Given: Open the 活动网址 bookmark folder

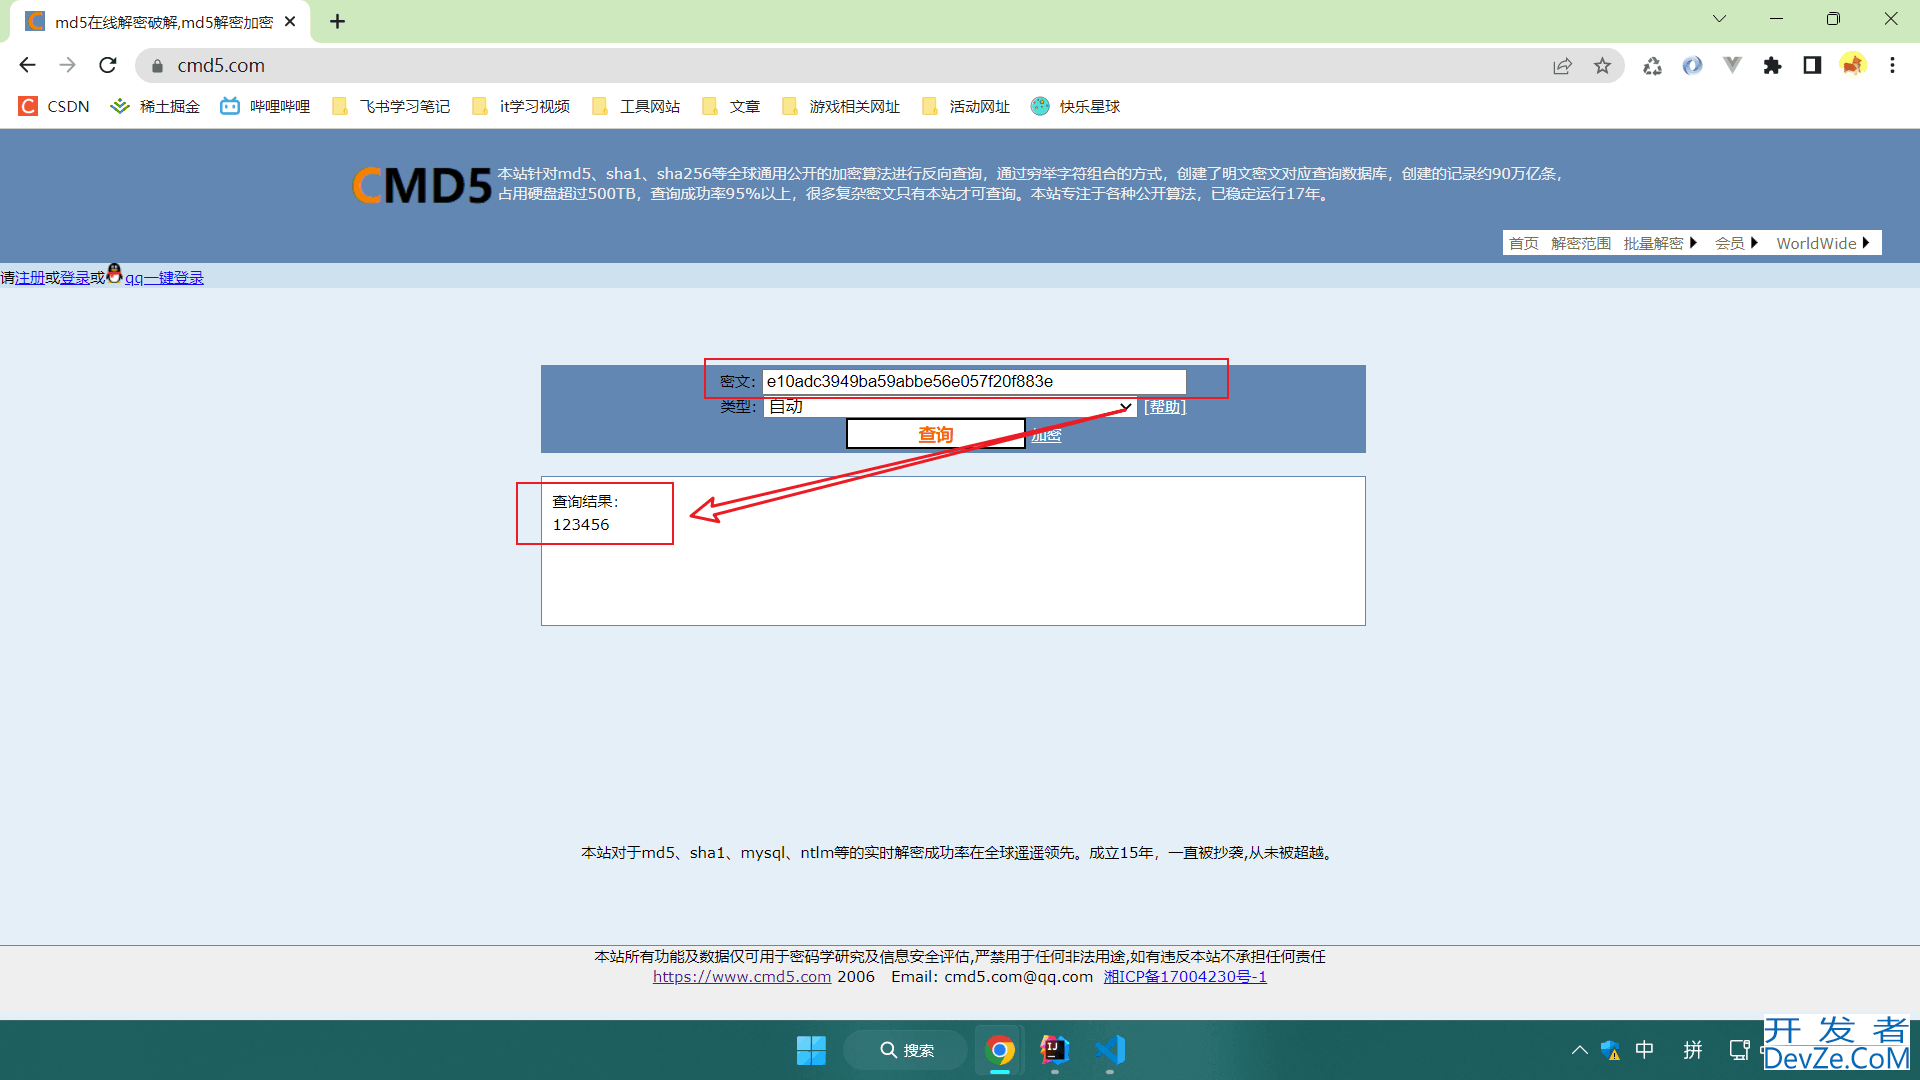Looking at the screenshot, I should click(x=966, y=106).
